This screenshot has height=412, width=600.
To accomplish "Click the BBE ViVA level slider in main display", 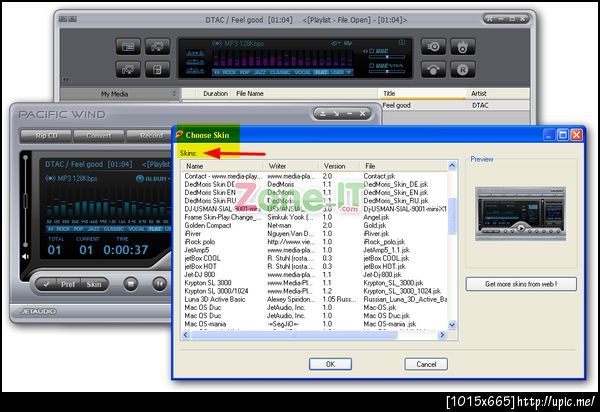I will click(387, 71).
